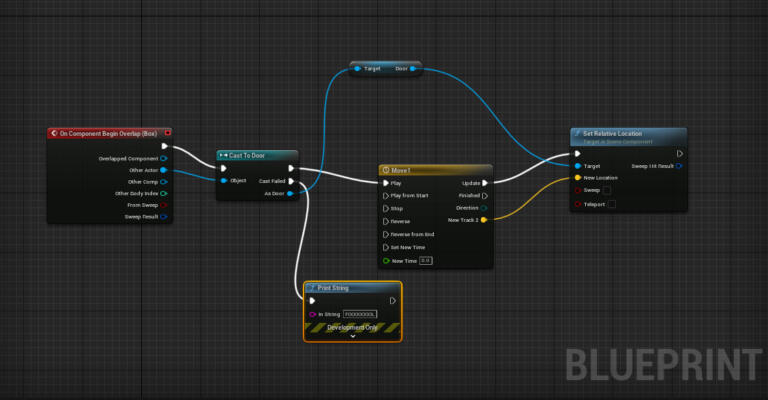Click the As Door output pin
Screen dimensions: 768x400
coord(290,193)
